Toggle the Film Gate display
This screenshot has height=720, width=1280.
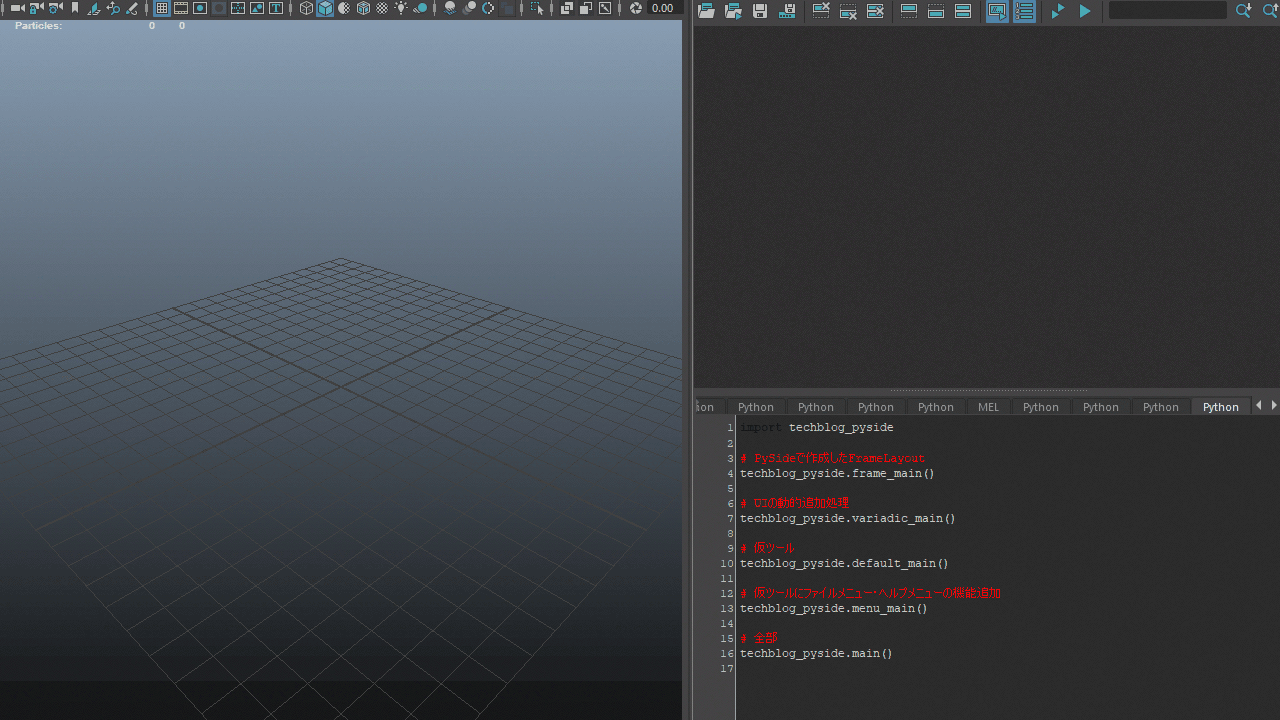181,8
